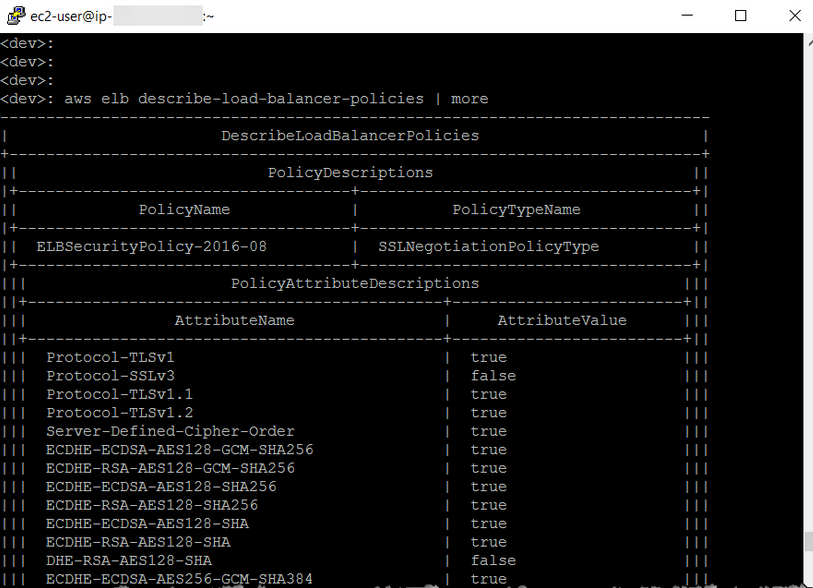The image size is (813, 588).
Task: Maximize the terminal window
Action: [x=740, y=16]
